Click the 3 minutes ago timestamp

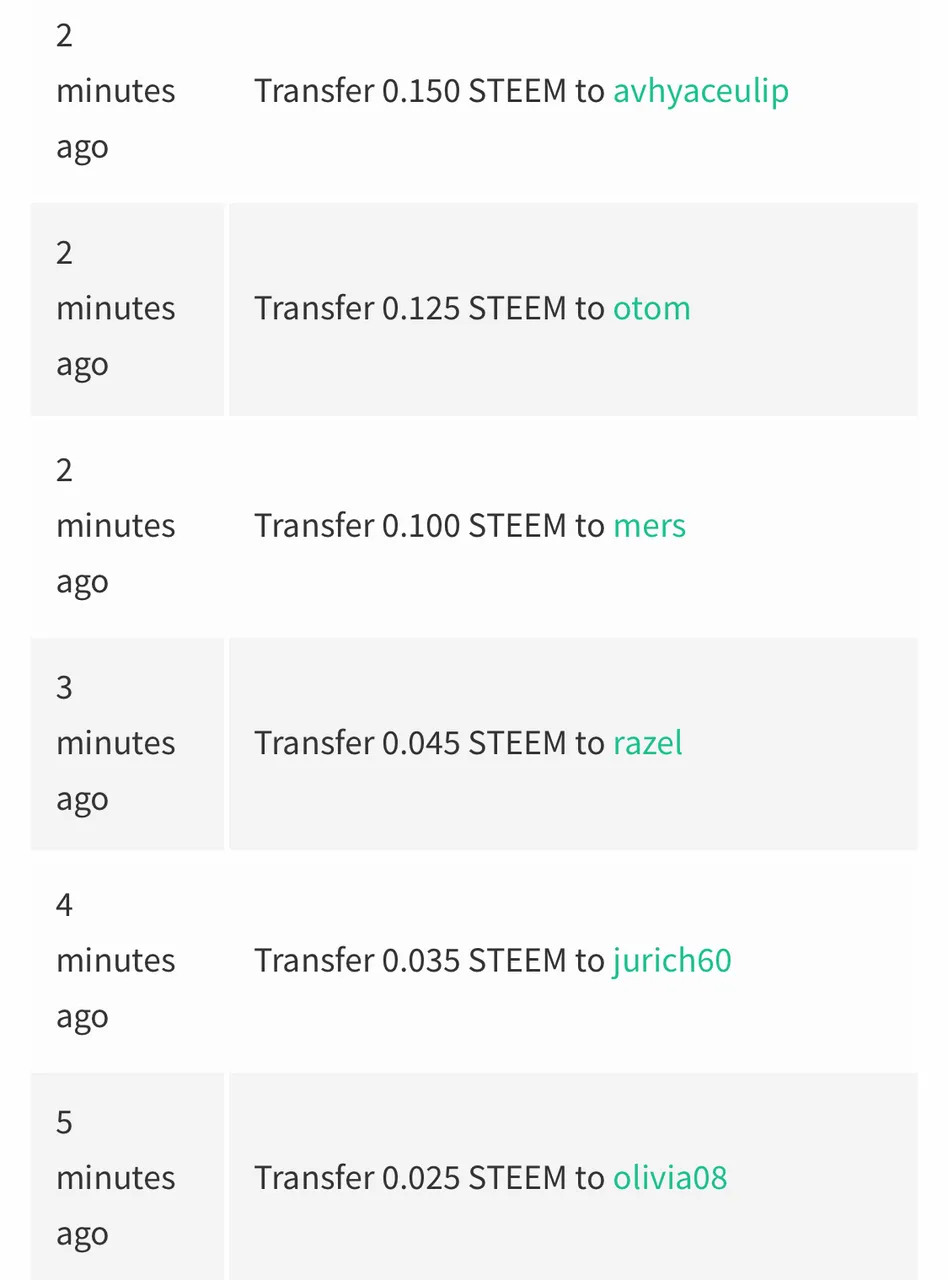[x=115, y=743]
